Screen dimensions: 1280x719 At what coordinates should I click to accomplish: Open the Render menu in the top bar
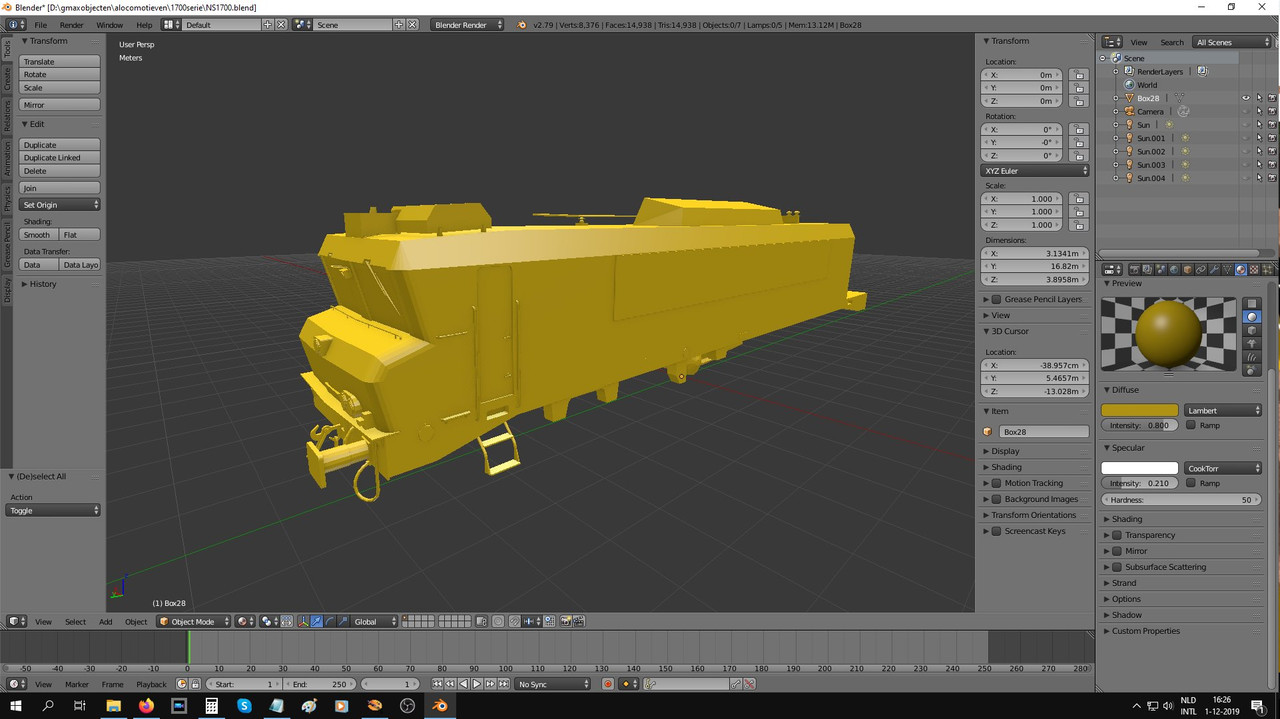click(x=71, y=24)
